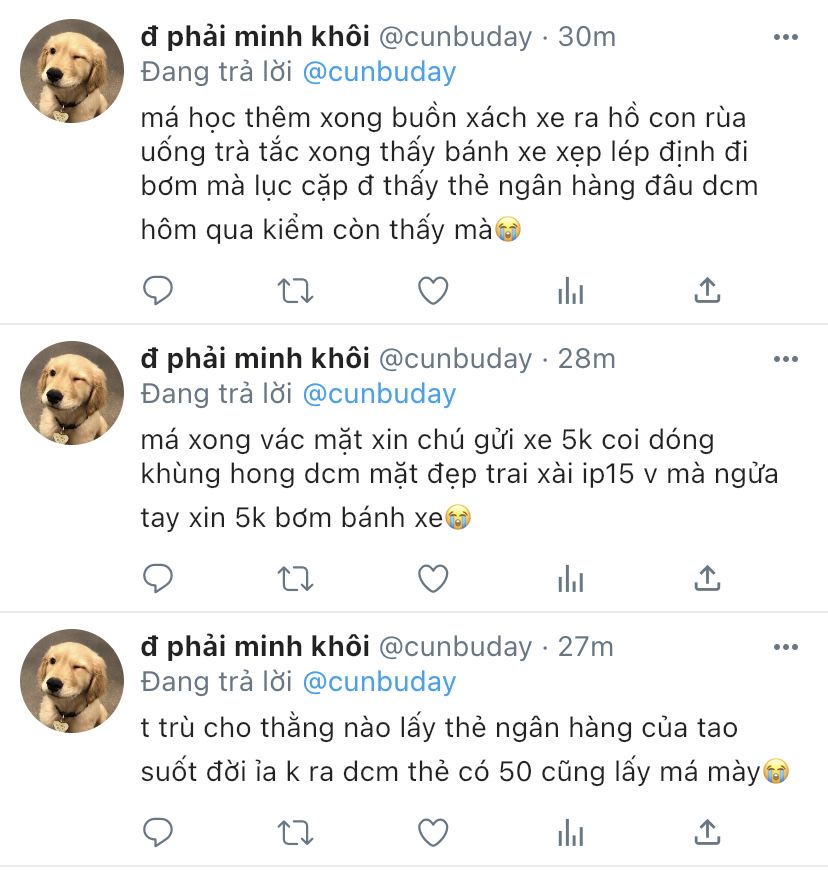
Task: View analytics of the 27m tweet
Action: [570, 833]
